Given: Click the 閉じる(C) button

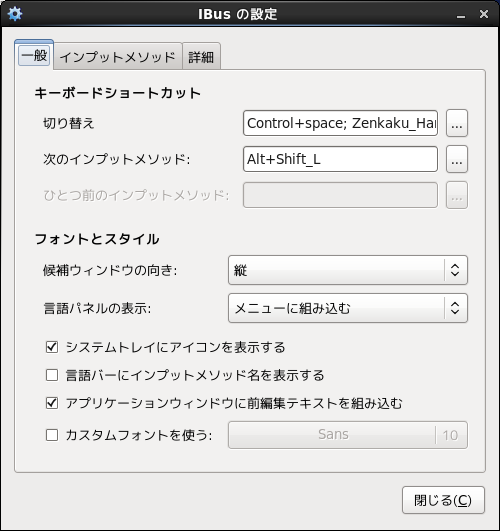Looking at the screenshot, I should pyautogui.click(x=443, y=500).
